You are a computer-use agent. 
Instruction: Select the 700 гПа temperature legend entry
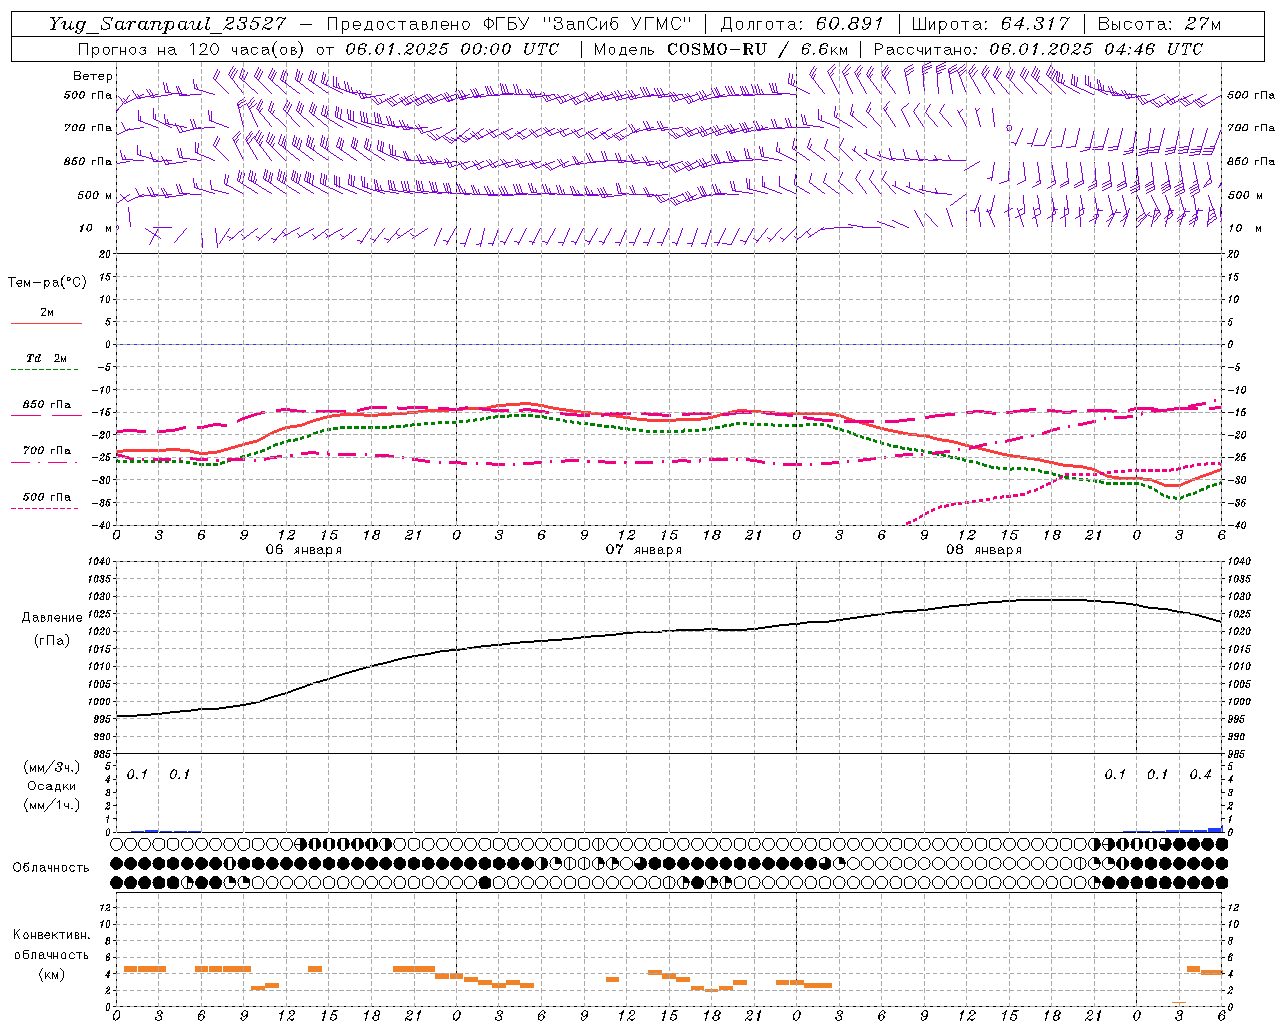pos(46,451)
